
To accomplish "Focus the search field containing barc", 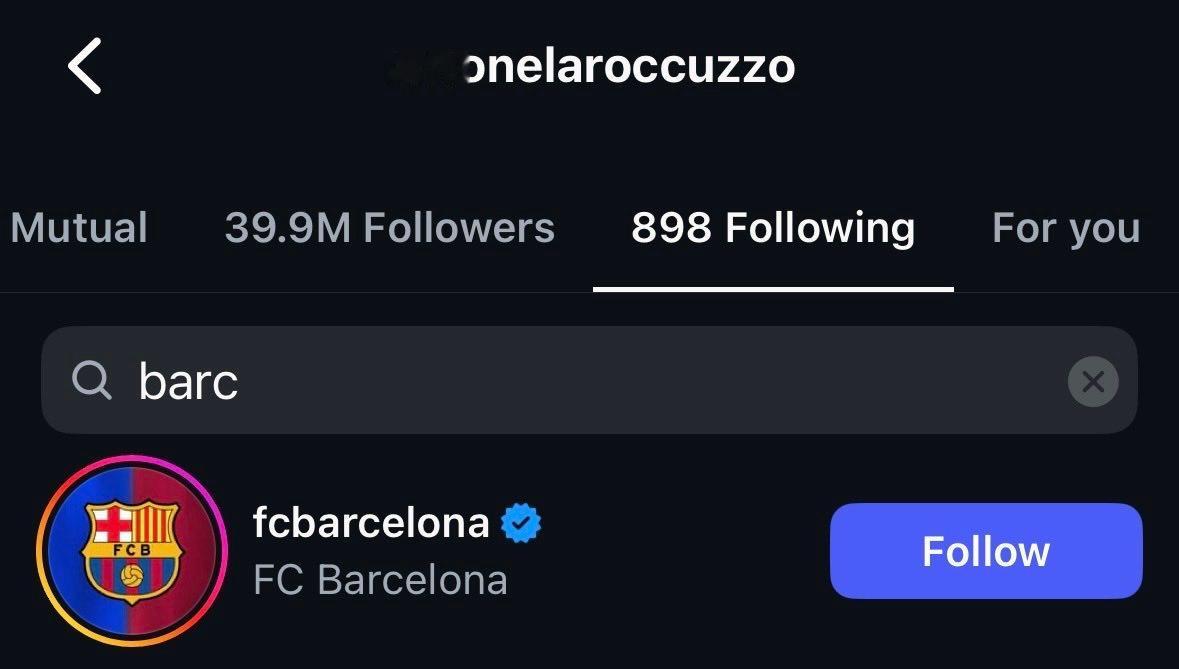I will tap(589, 380).
